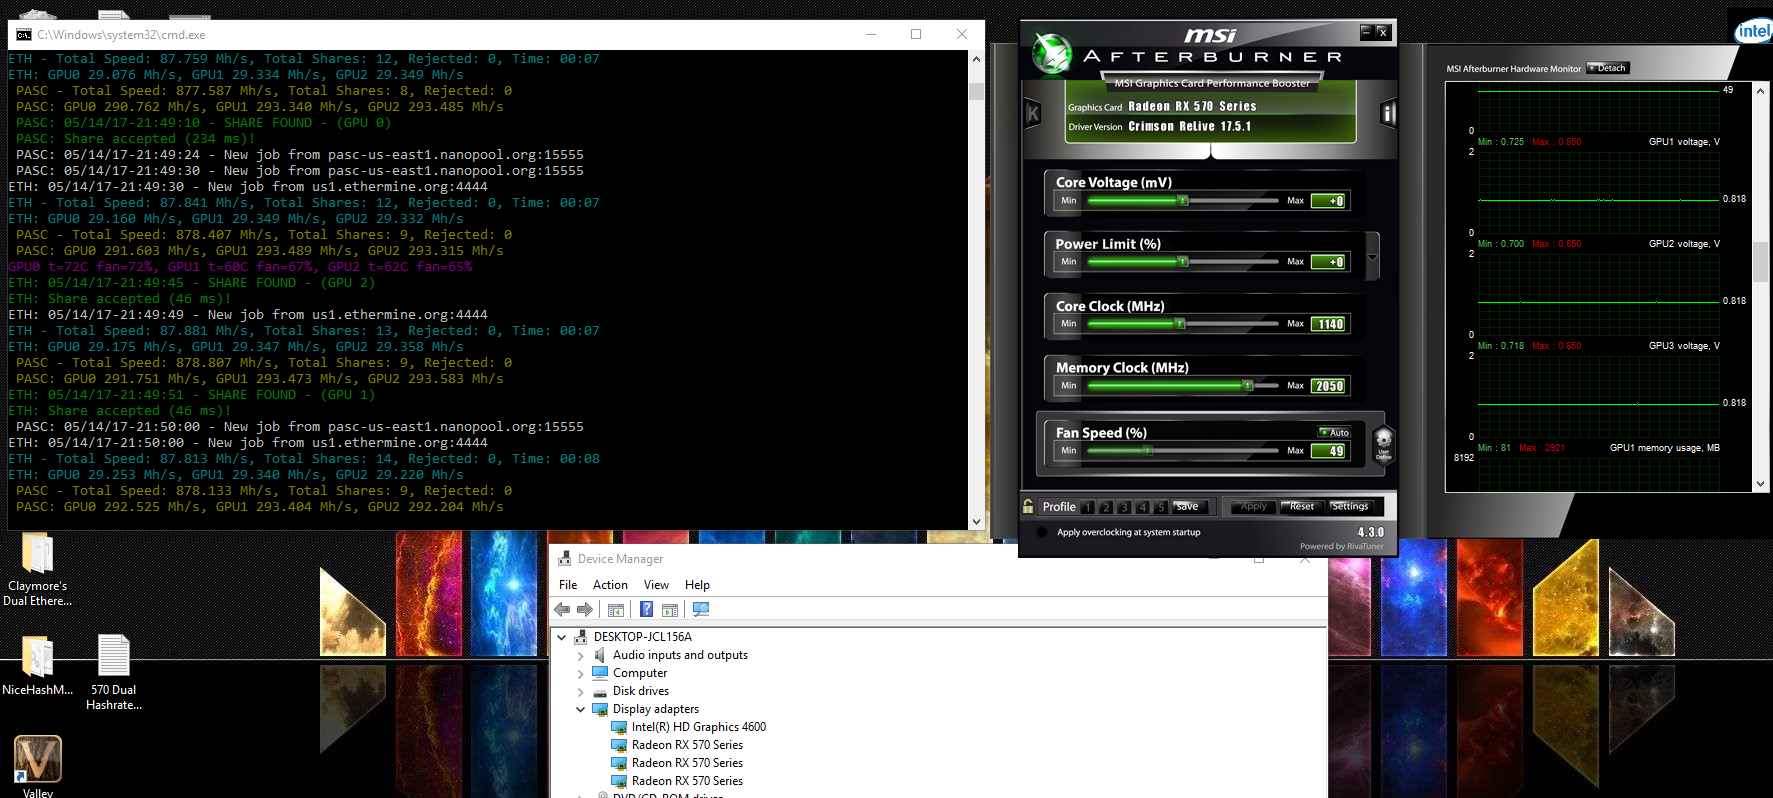Open the Action menu in Device Manager
Viewport: 1773px width, 798px height.
pos(610,585)
